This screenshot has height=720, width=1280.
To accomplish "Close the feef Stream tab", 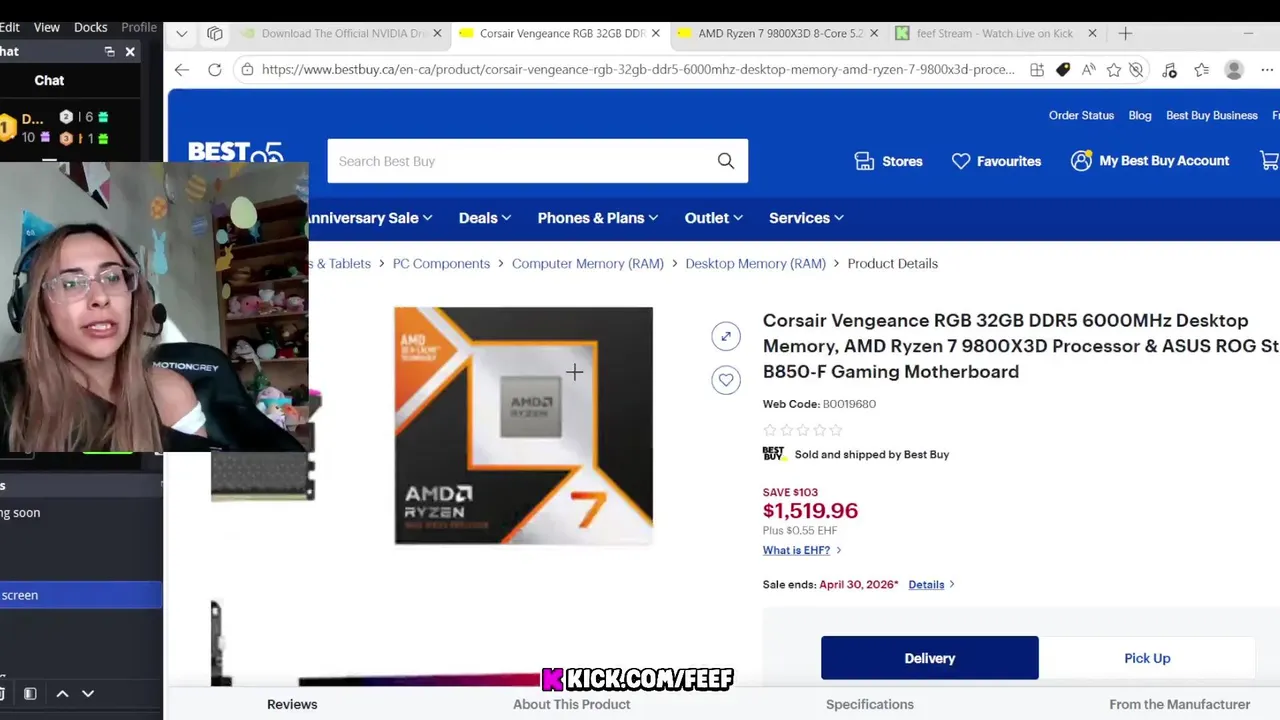I will point(1092,33).
